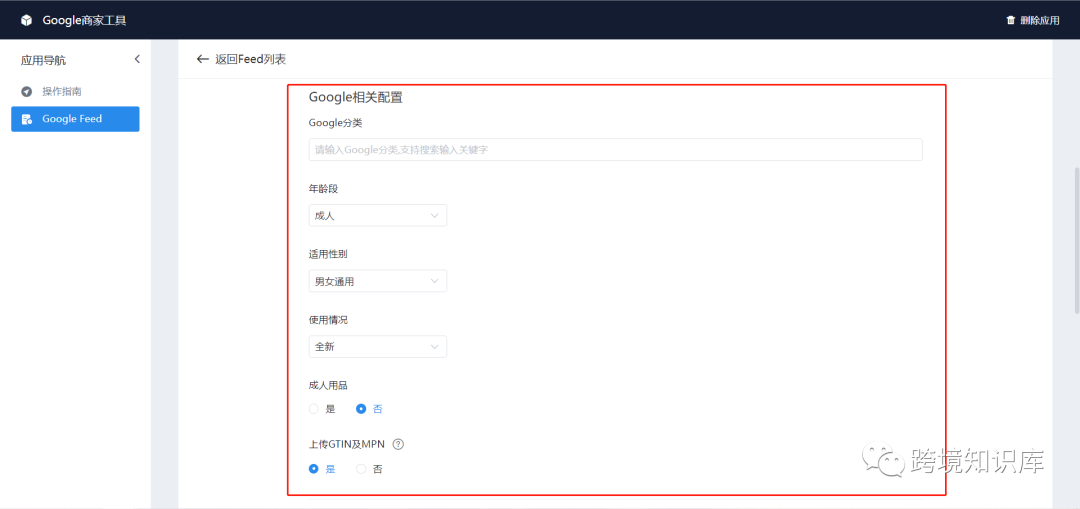This screenshot has width=1080, height=509.
Task: Click the 成人用品 field label
Action: coord(328,385)
